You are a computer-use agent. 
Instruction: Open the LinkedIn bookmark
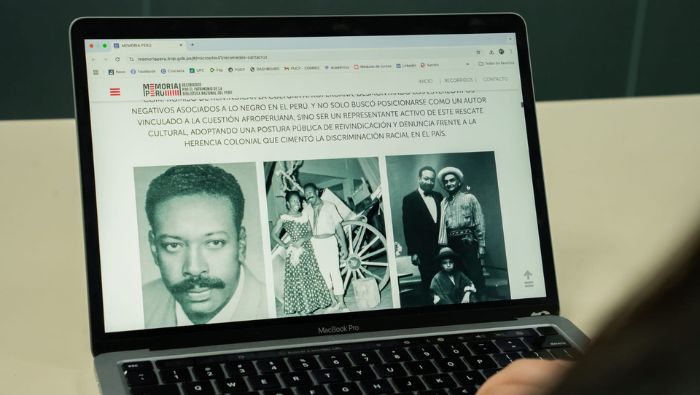point(406,66)
